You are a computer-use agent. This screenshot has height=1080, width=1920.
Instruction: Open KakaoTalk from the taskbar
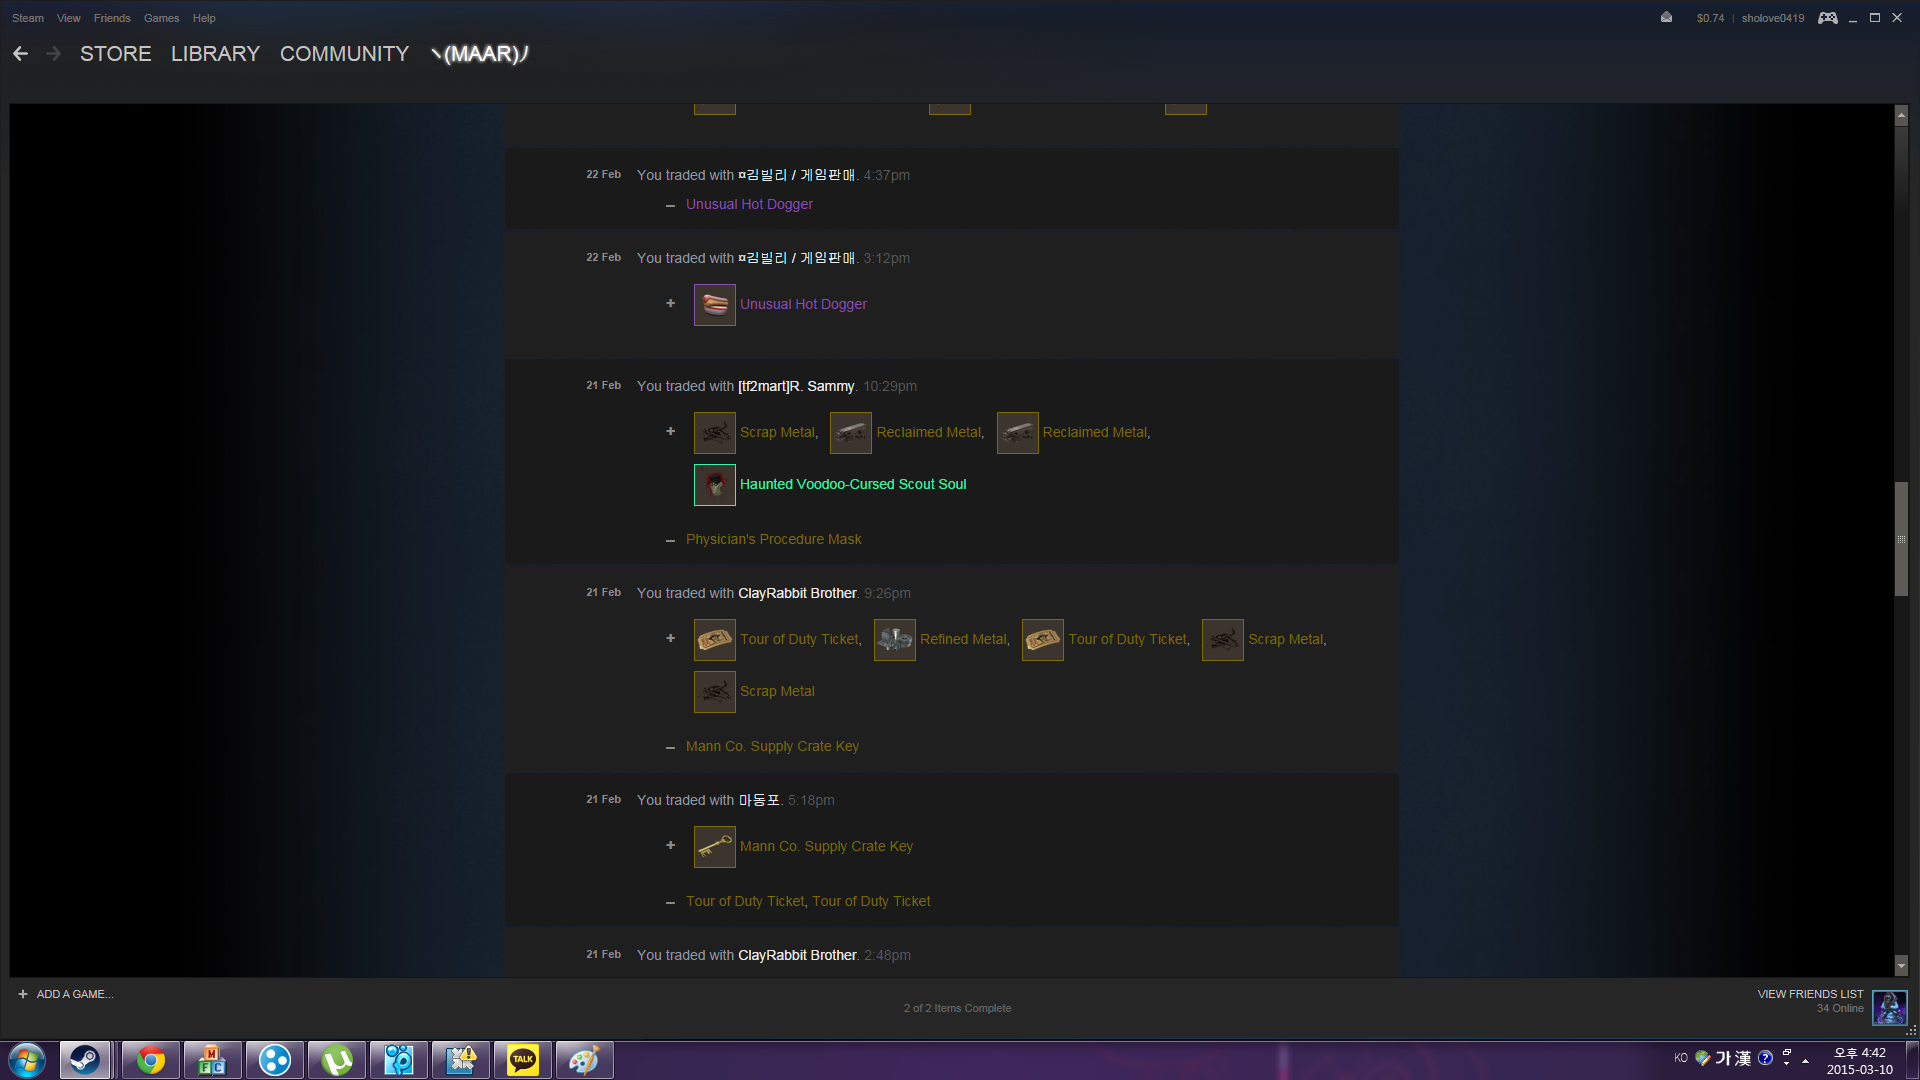tap(522, 1060)
